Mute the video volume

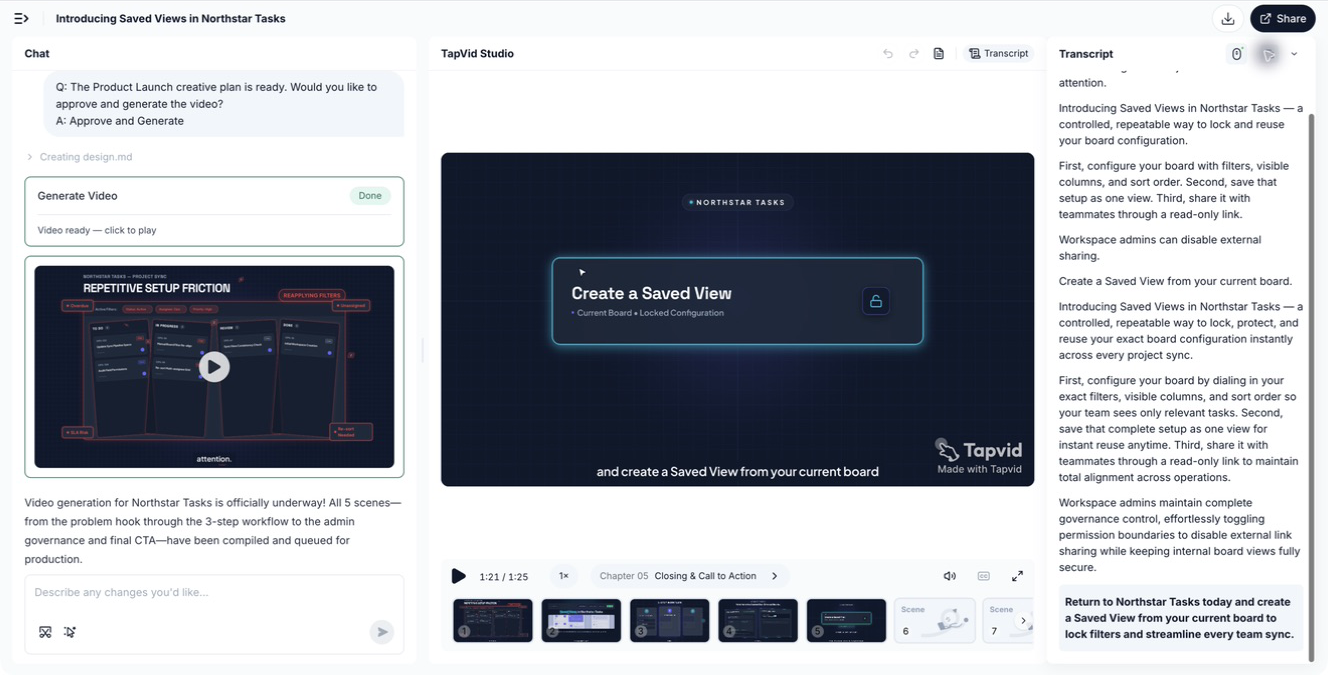950,576
